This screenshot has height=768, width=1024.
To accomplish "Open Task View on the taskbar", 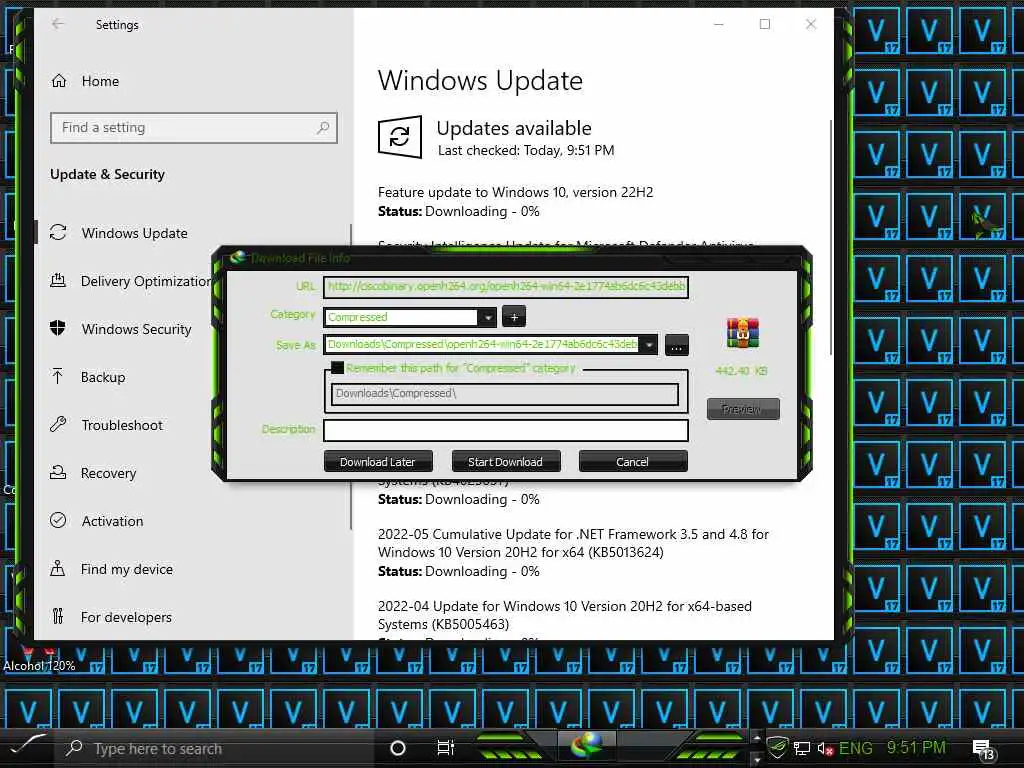I will pos(445,748).
